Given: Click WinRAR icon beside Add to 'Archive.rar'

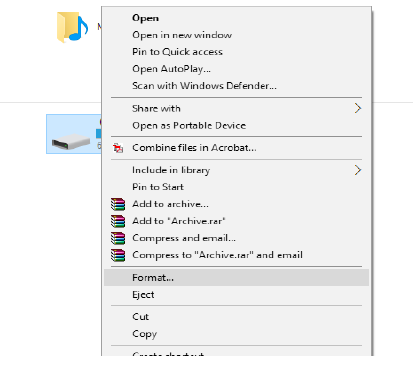Looking at the screenshot, I should click(x=118, y=221).
